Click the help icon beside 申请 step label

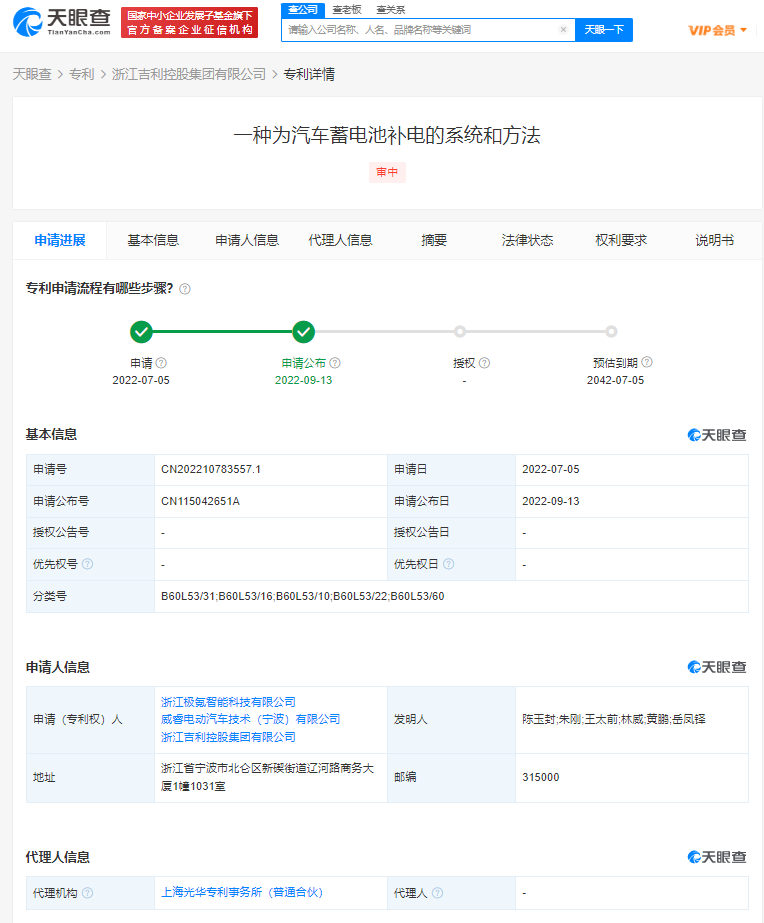[x=161, y=363]
